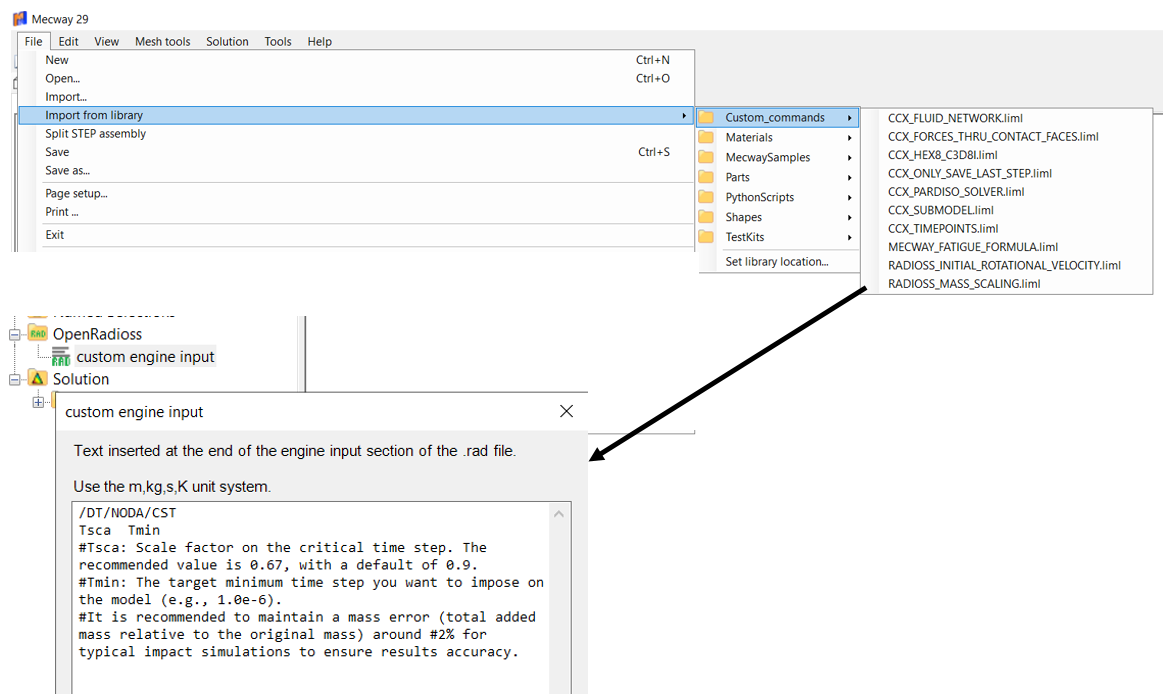This screenshot has height=694, width=1163.
Task: Expand the MecwaySamples submenu arrow
Action: pos(849,157)
